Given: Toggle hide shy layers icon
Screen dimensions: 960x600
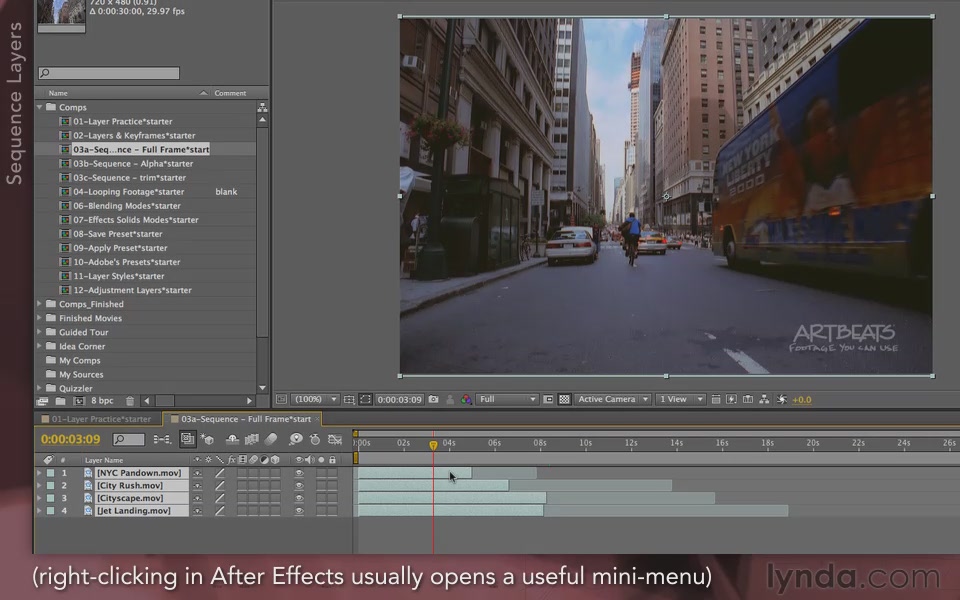Looking at the screenshot, I should tap(232, 439).
